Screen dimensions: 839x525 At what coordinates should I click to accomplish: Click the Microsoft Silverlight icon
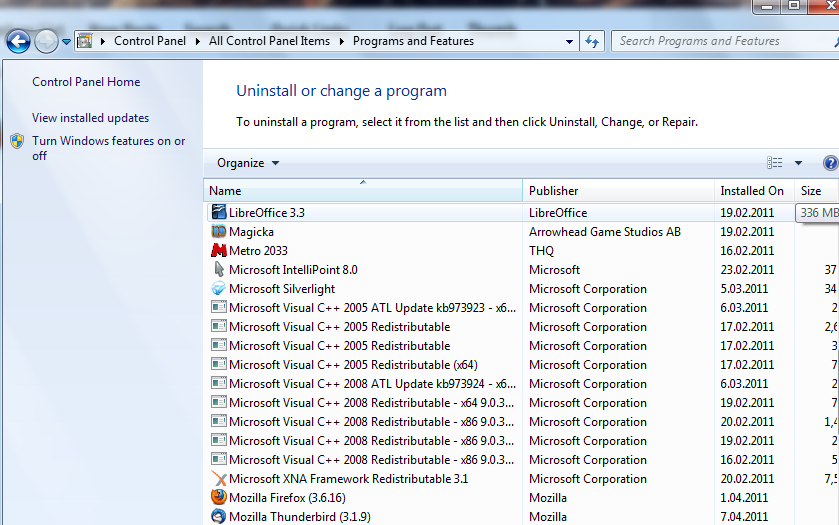[218, 288]
